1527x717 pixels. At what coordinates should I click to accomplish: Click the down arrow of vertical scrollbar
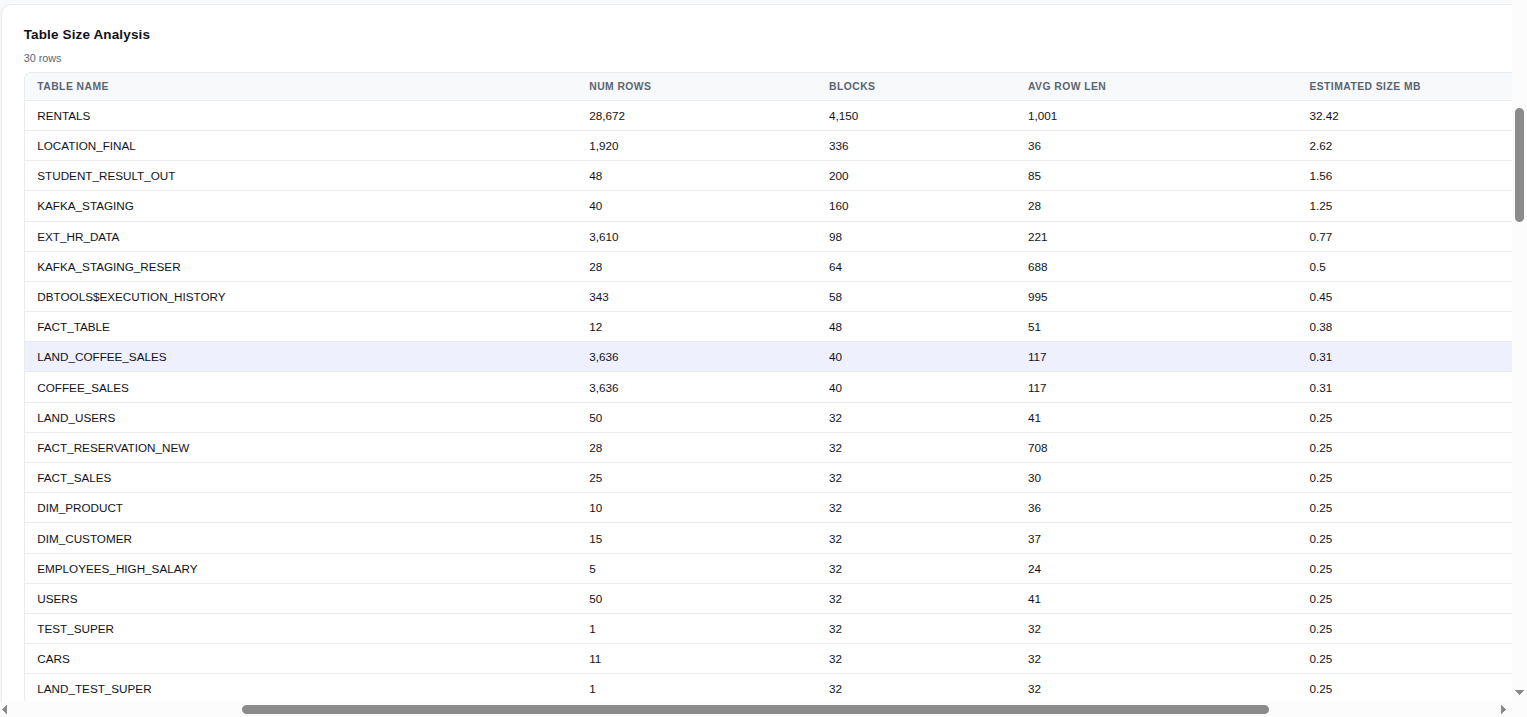tap(1519, 691)
